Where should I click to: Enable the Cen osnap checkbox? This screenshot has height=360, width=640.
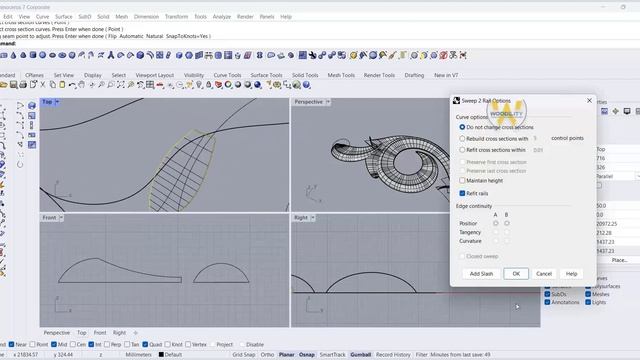(x=73, y=344)
